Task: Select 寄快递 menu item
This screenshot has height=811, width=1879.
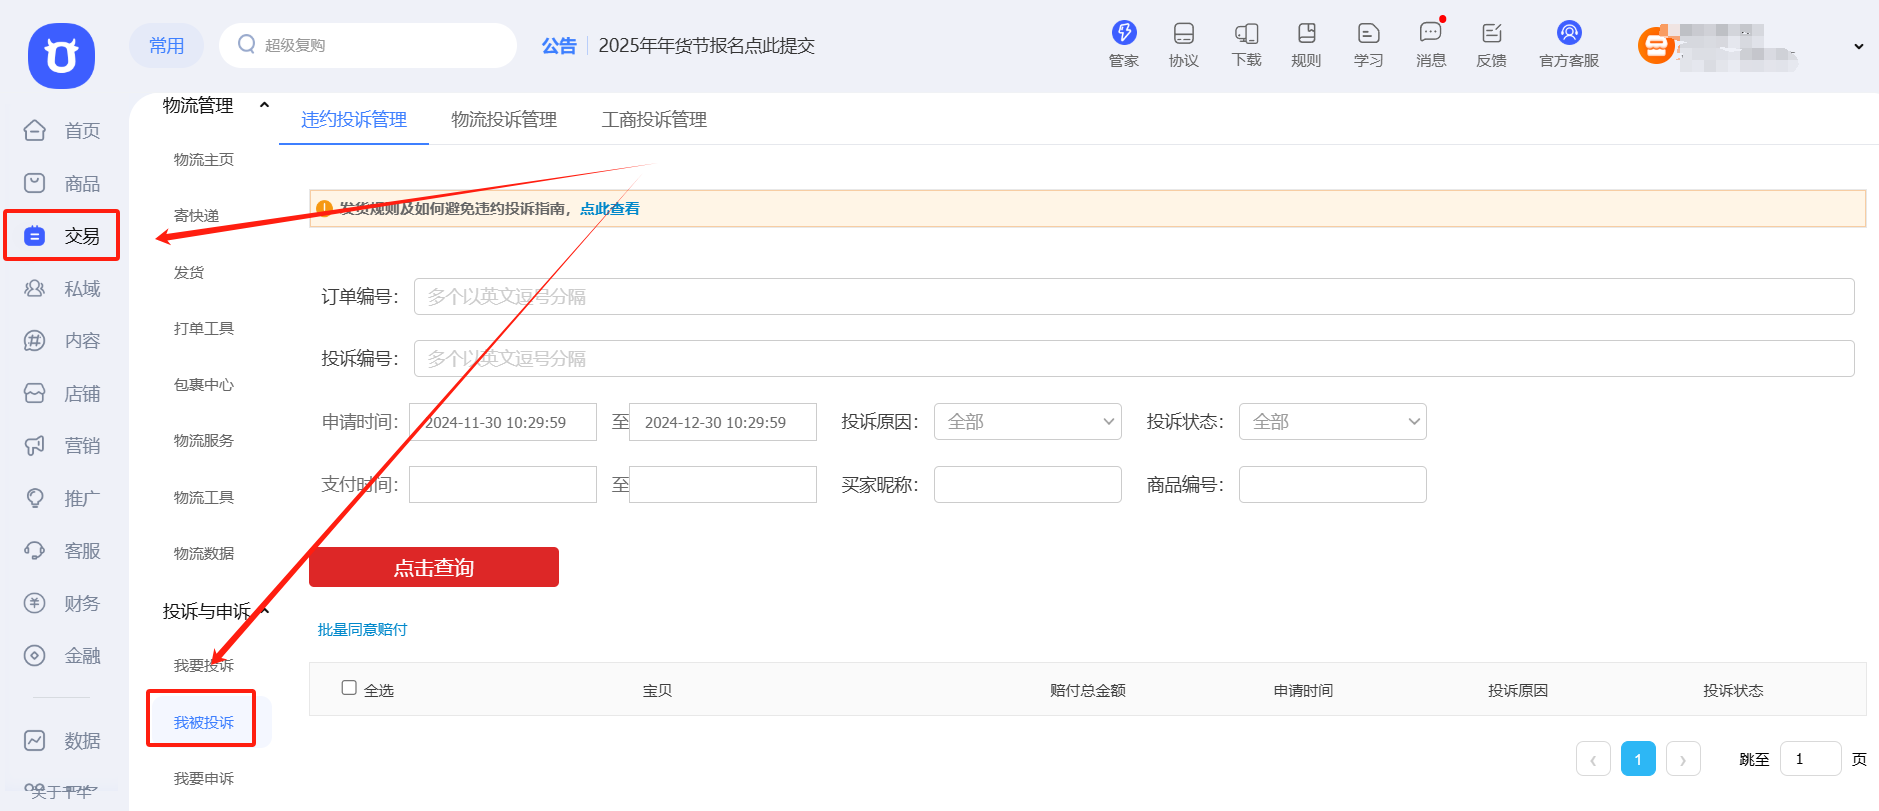Action: click(196, 215)
